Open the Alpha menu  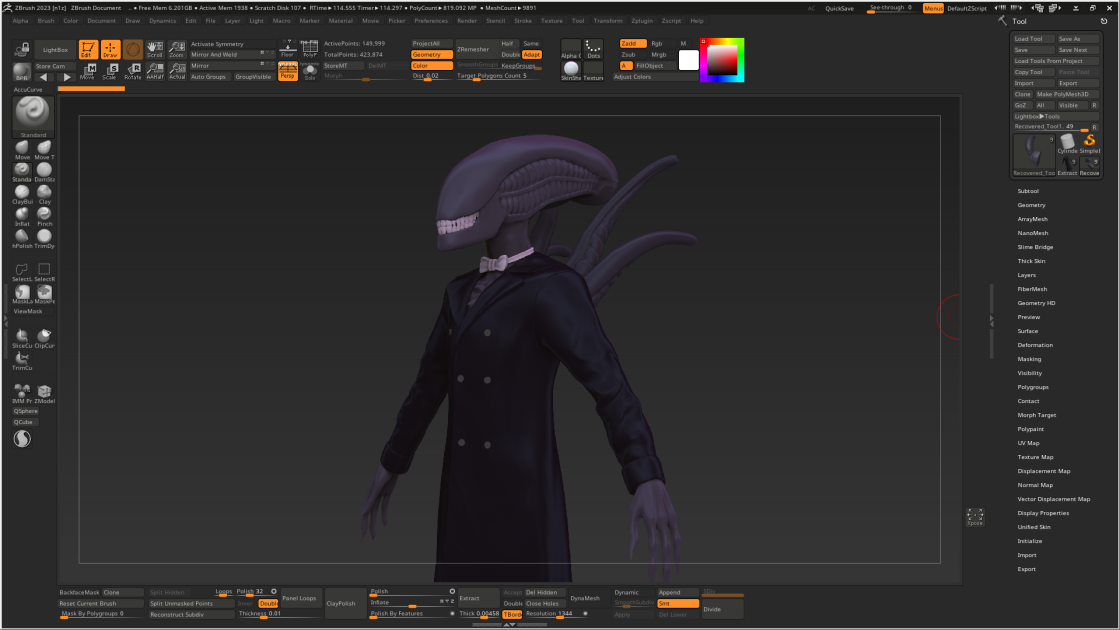click(x=20, y=21)
